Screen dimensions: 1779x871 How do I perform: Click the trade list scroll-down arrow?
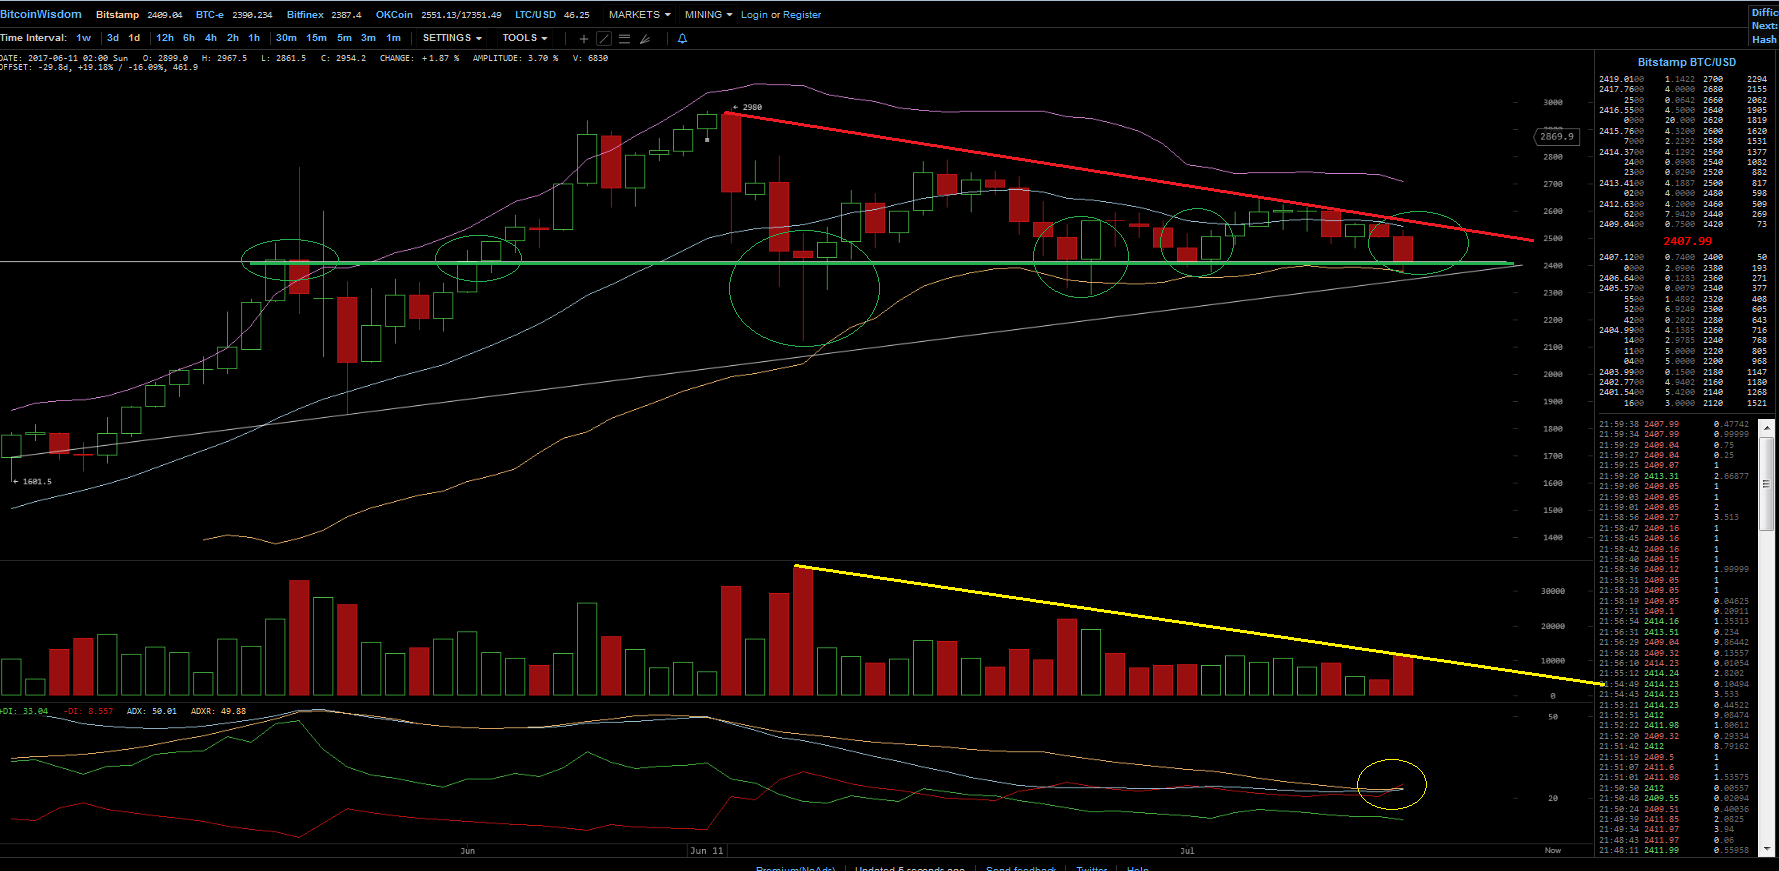coord(1767,849)
